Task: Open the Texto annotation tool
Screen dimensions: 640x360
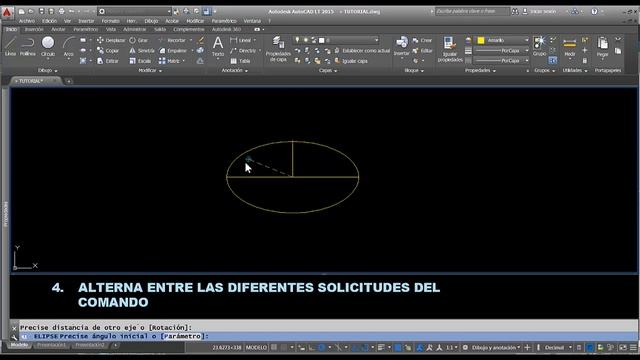Action: click(218, 46)
